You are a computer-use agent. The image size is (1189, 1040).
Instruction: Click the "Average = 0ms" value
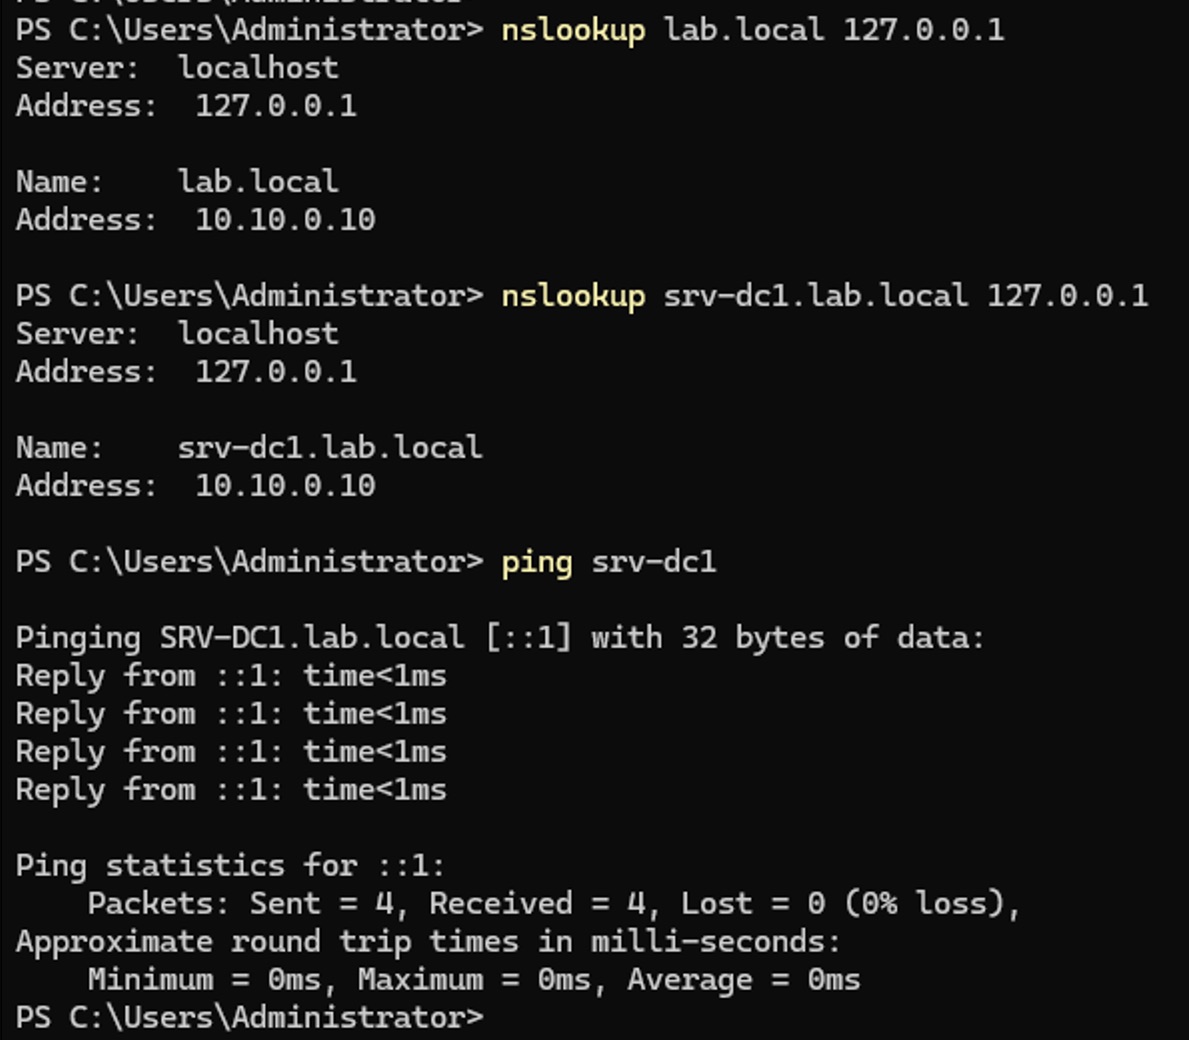743,980
